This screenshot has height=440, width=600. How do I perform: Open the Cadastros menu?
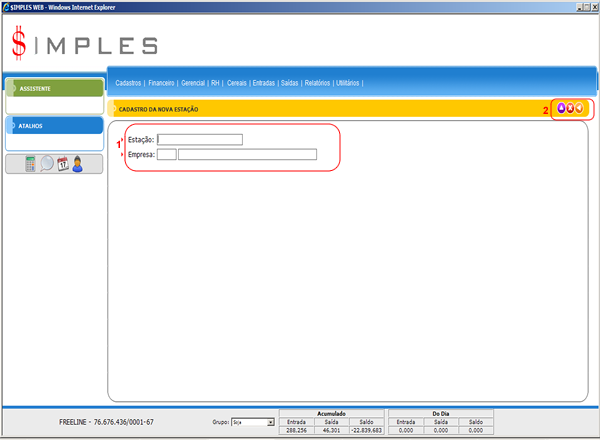(x=128, y=83)
